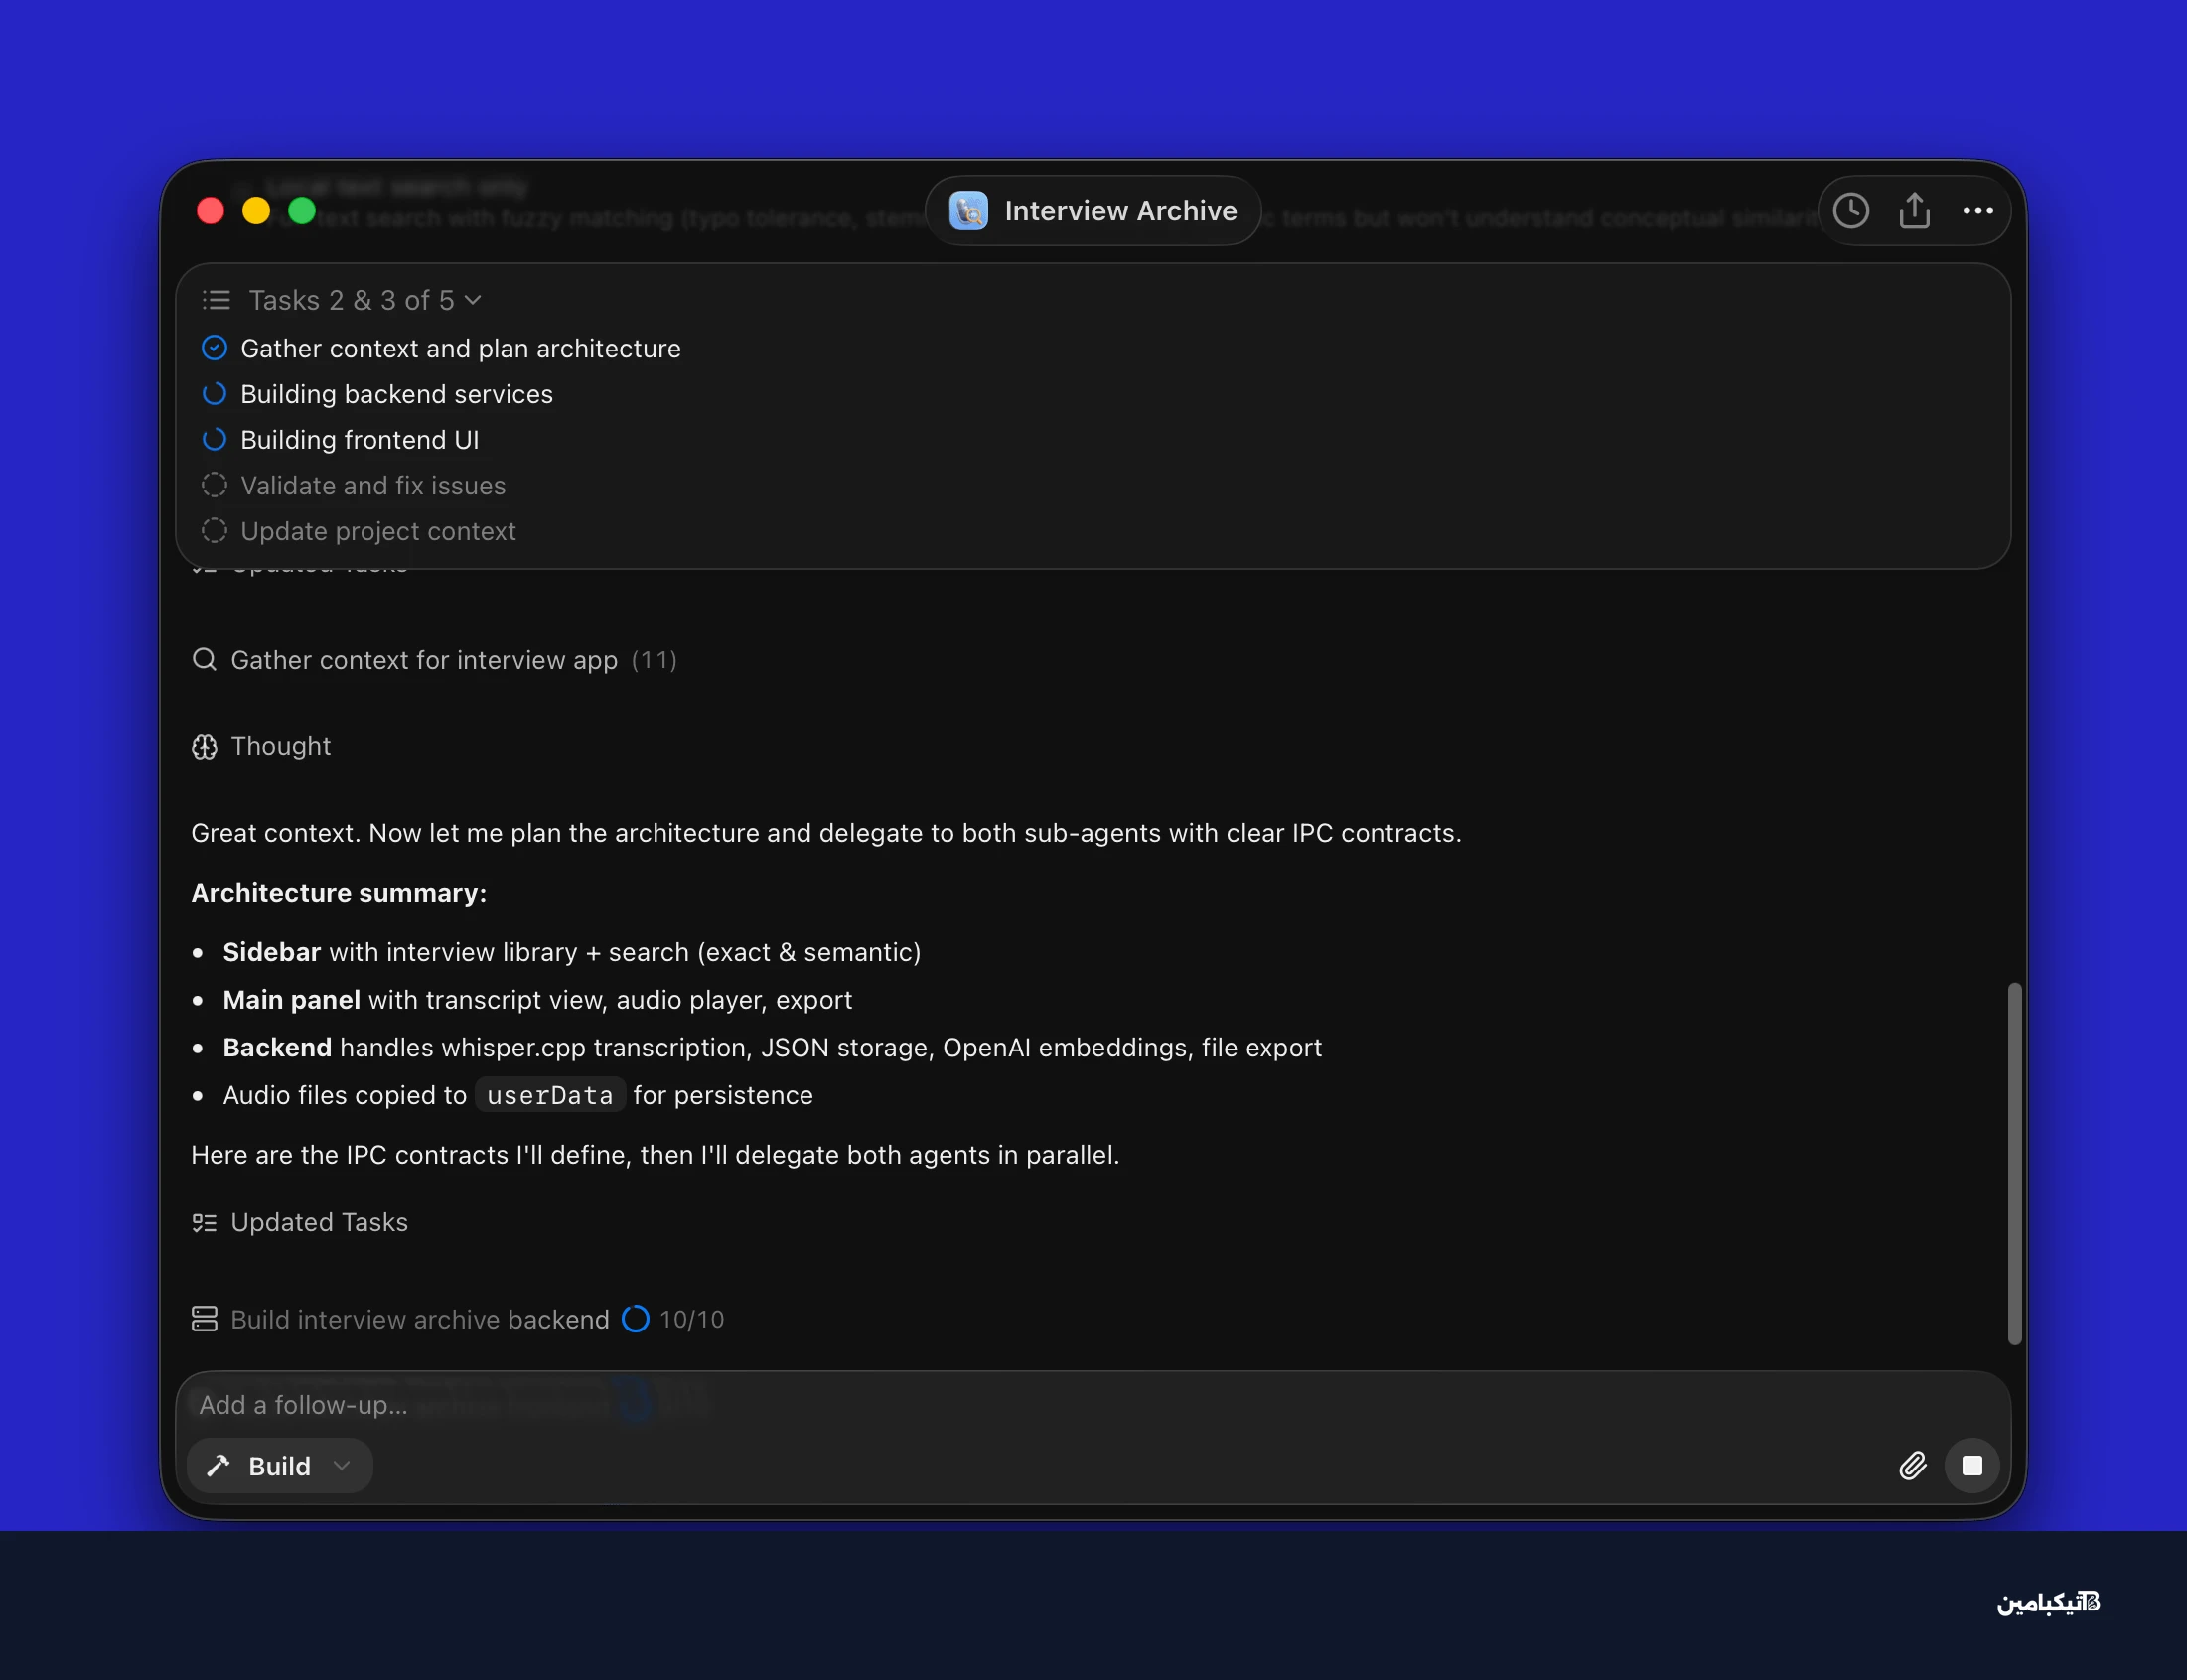
Task: Click the Thought brain icon
Action: point(204,747)
